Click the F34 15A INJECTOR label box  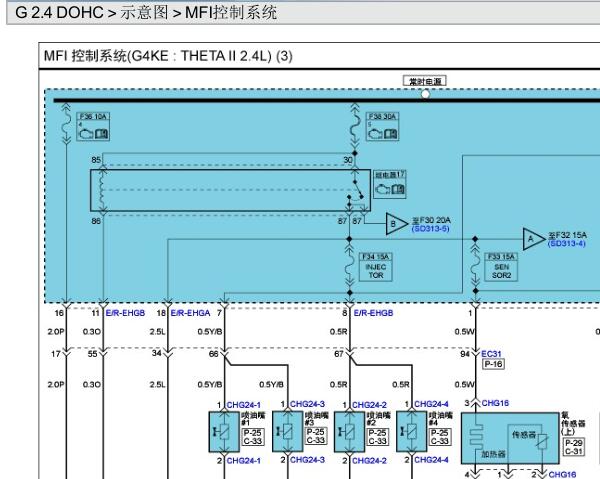click(376, 267)
